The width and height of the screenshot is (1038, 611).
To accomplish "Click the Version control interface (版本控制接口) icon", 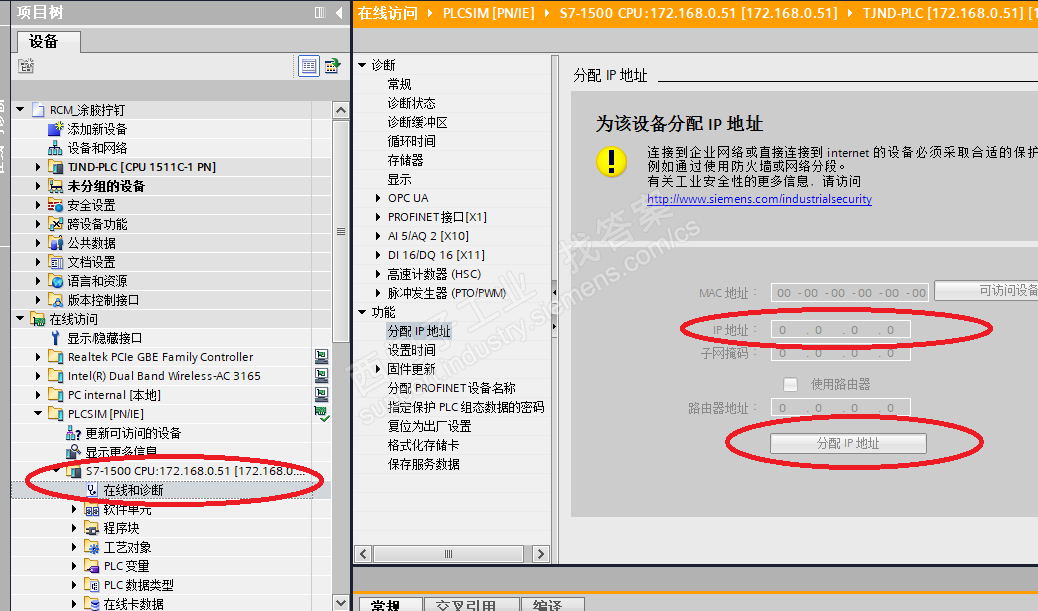I will click(x=56, y=300).
